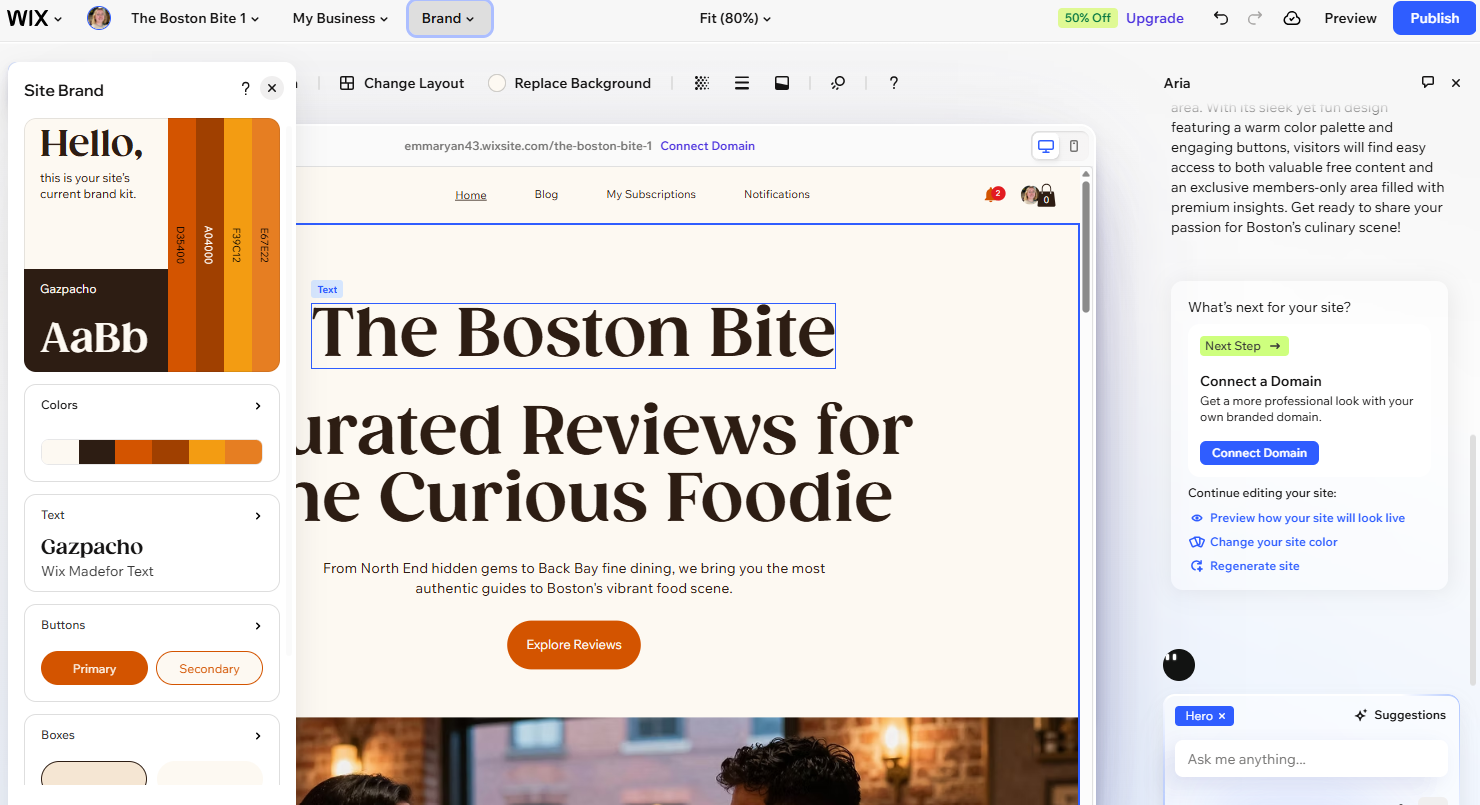Click the Connect Domain link next to URL
This screenshot has width=1480, height=805.
(x=707, y=146)
